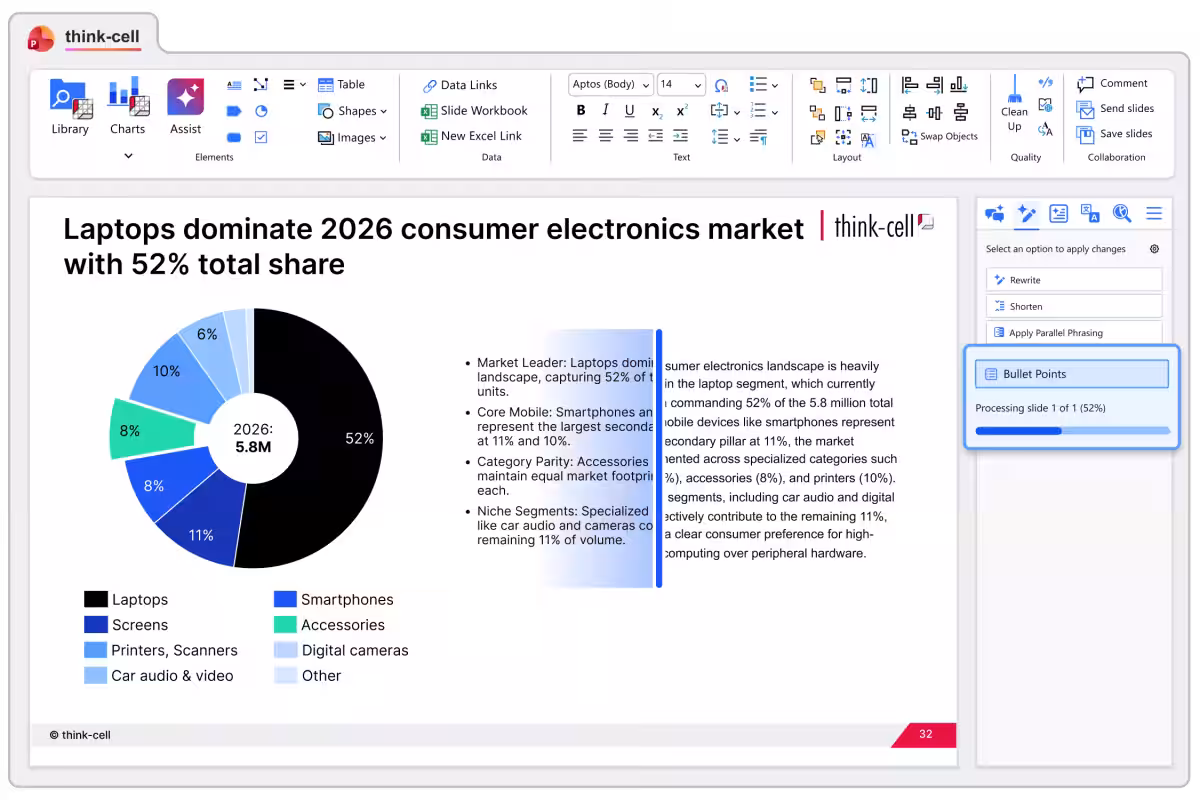Click the replace font/language quality icon
The height and width of the screenshot is (800, 1200).
1045,129
